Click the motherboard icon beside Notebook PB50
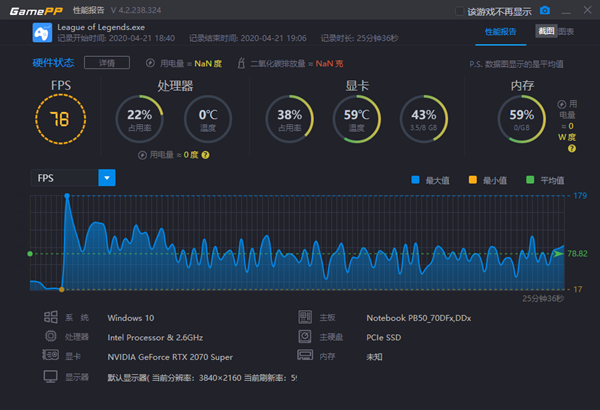 307,317
